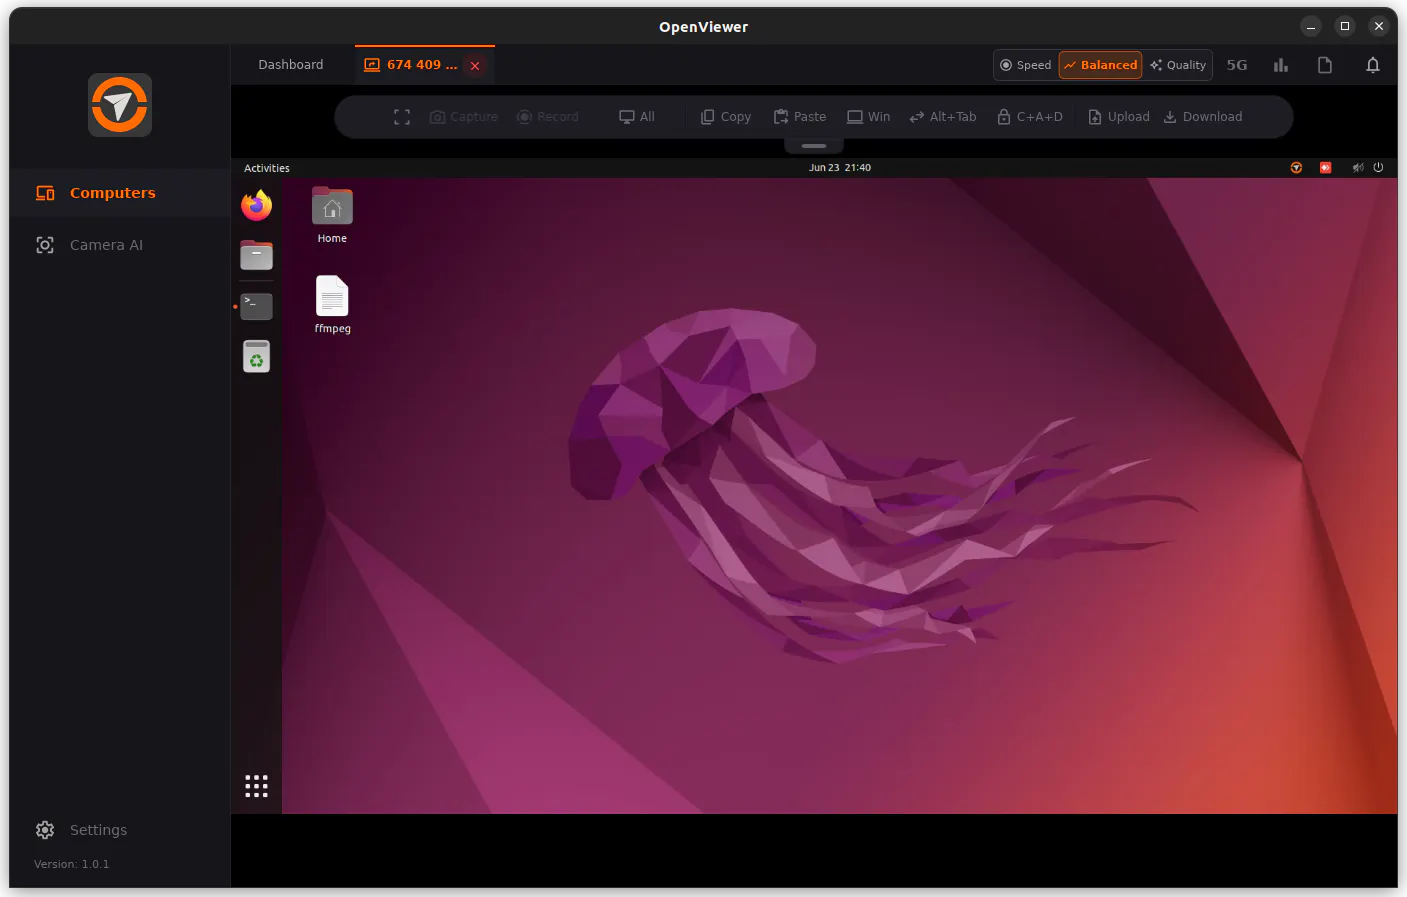Open the file document icon in header

tap(1325, 65)
